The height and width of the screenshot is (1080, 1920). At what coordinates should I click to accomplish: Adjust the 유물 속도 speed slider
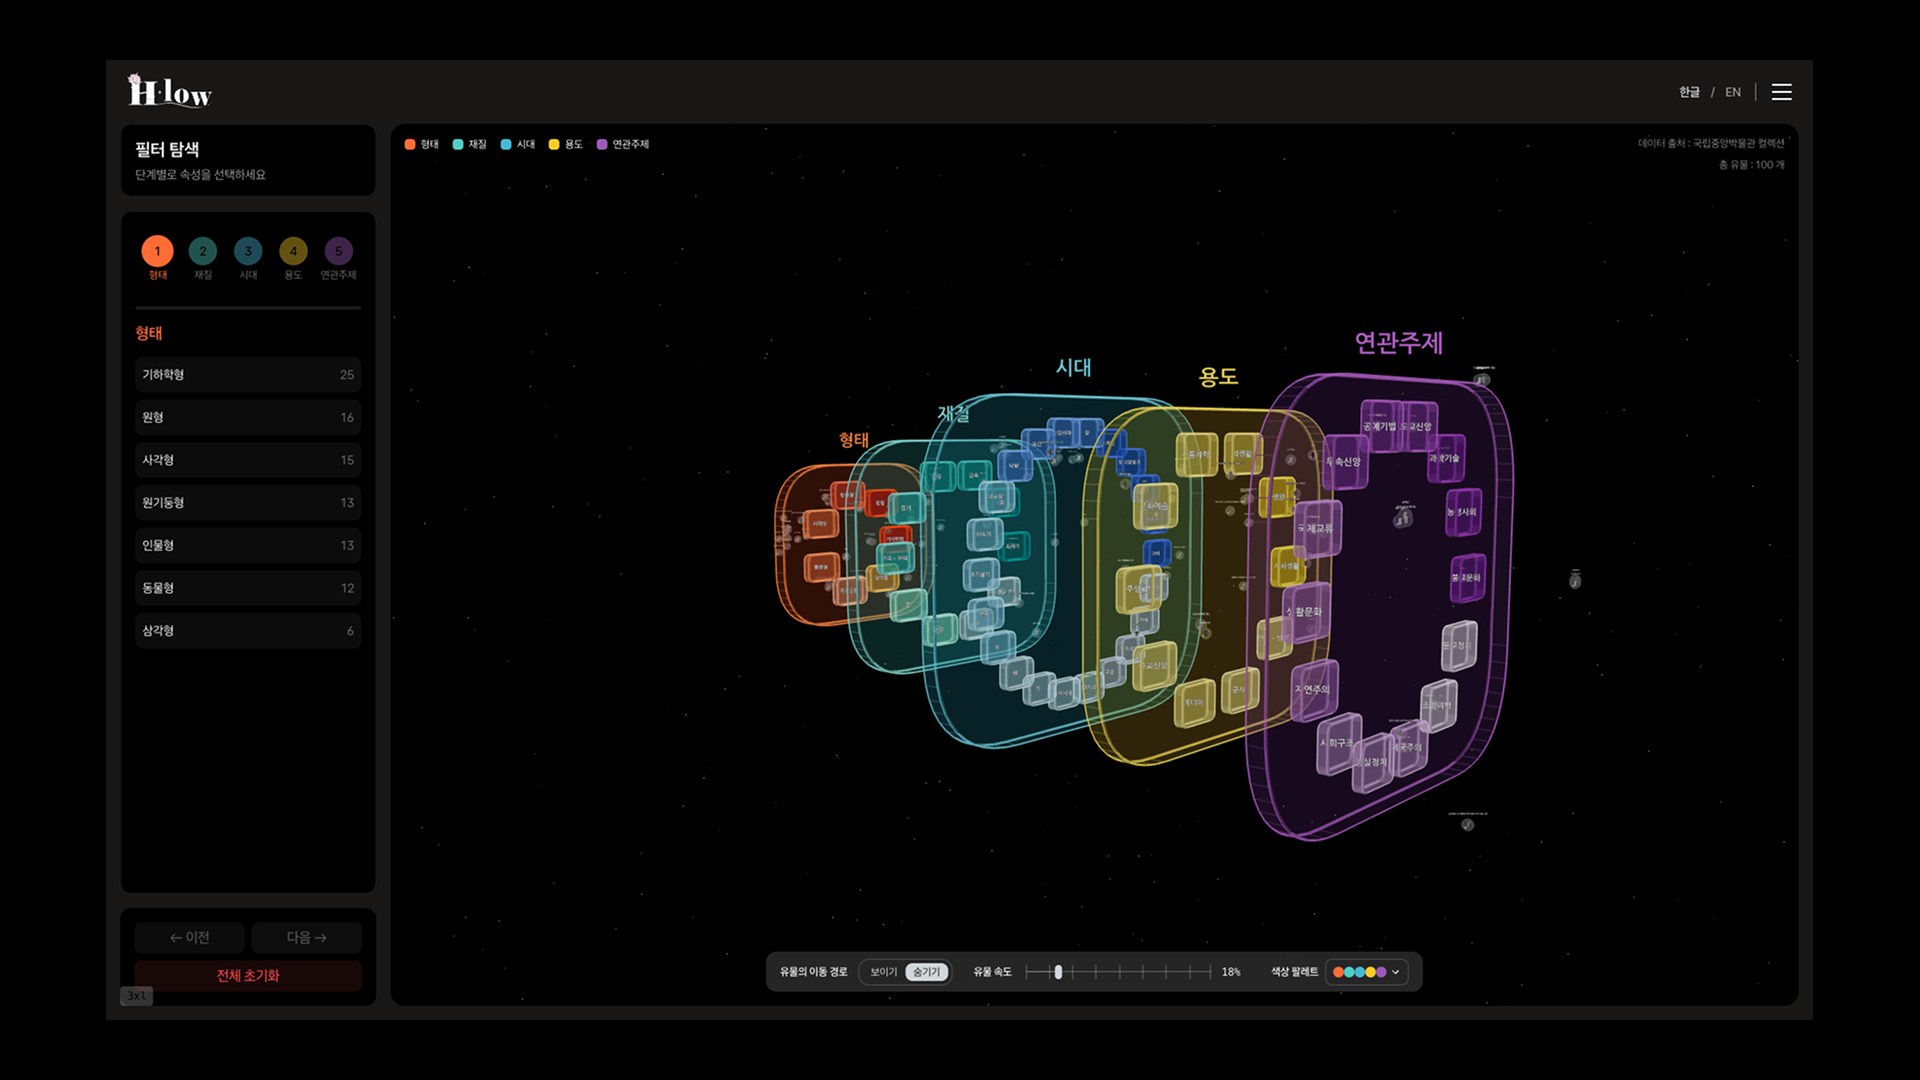click(1058, 972)
